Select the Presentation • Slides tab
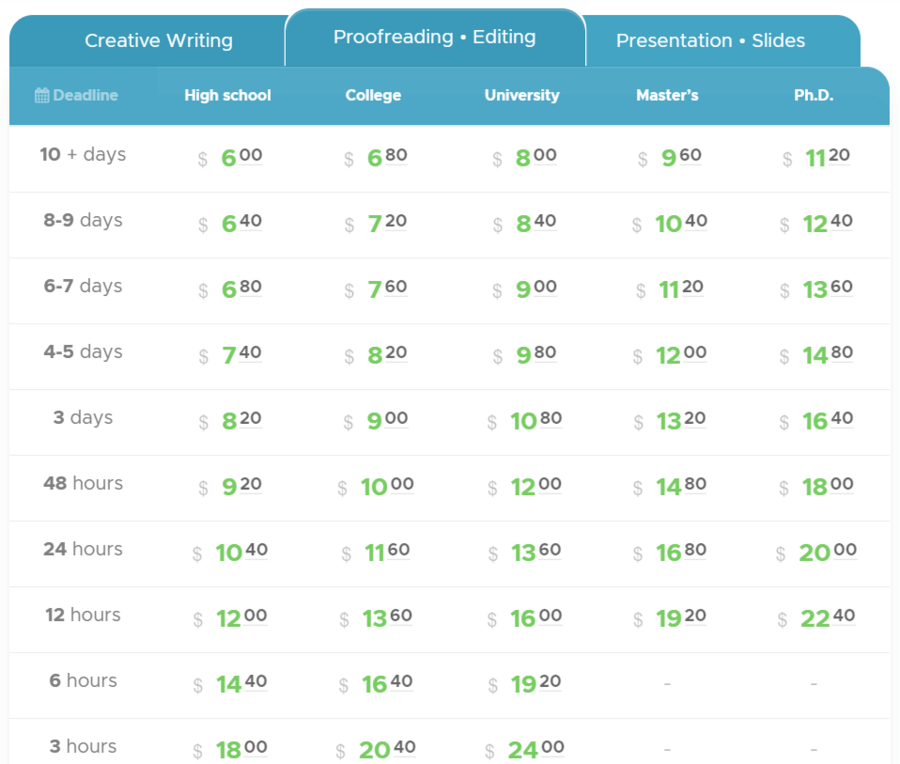This screenshot has width=900, height=764. tap(710, 41)
